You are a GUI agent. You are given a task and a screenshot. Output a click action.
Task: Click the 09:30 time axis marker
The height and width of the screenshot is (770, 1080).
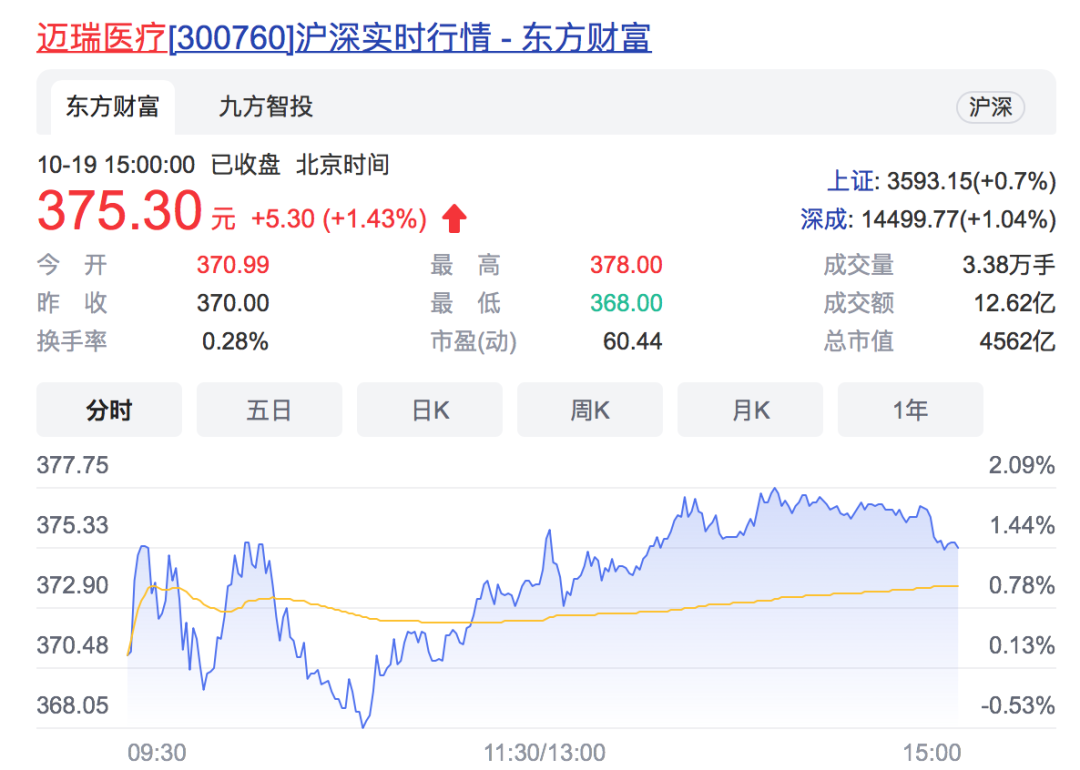pos(157,752)
